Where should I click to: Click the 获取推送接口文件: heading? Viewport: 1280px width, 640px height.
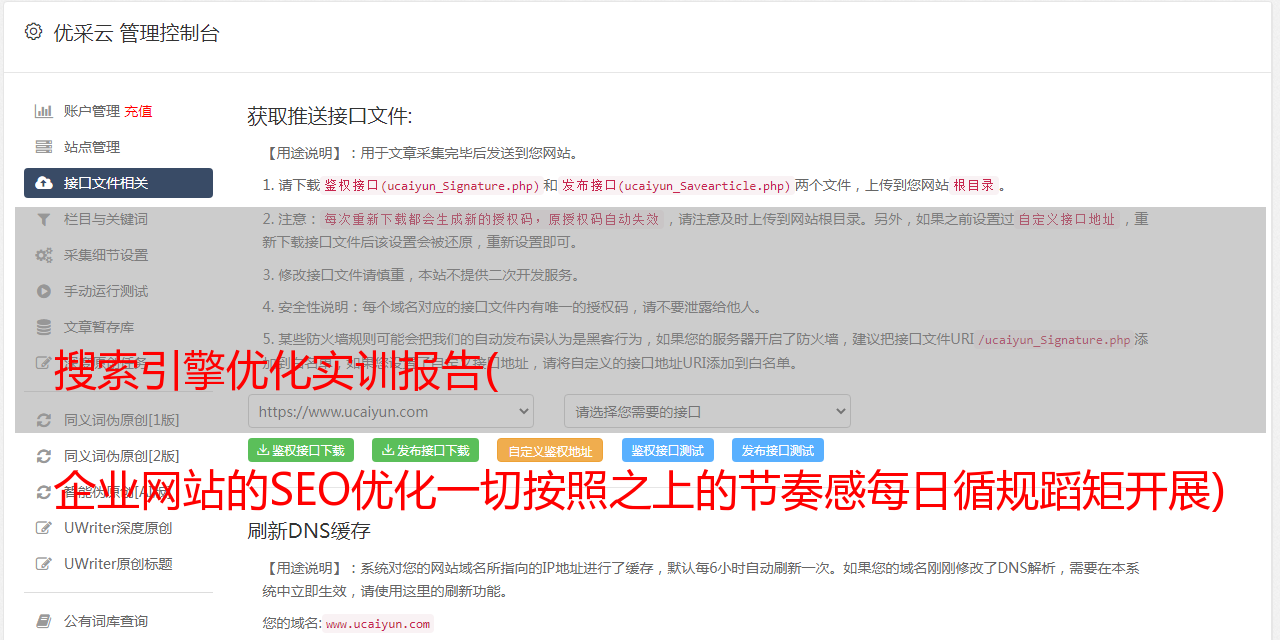coord(330,116)
